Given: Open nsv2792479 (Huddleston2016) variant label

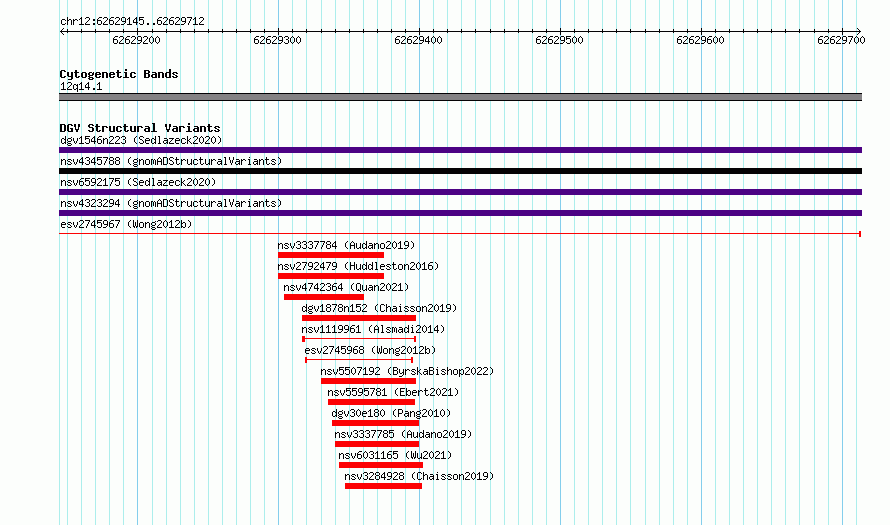Looking at the screenshot, I should (x=358, y=266).
